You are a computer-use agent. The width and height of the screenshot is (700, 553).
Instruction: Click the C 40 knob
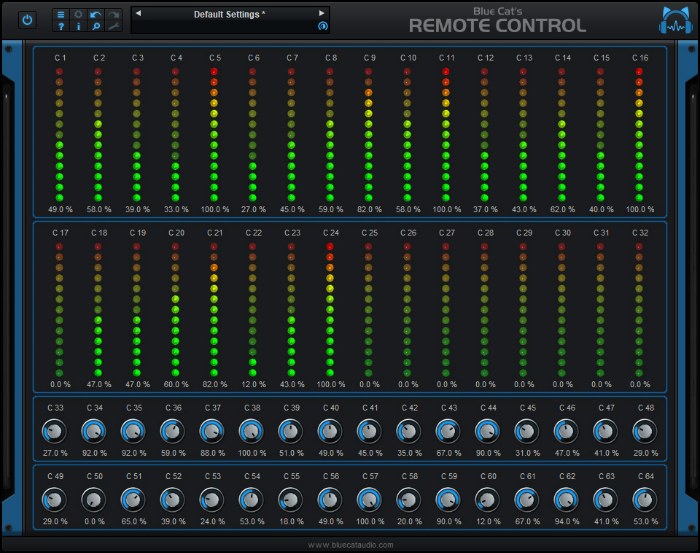pyautogui.click(x=330, y=431)
